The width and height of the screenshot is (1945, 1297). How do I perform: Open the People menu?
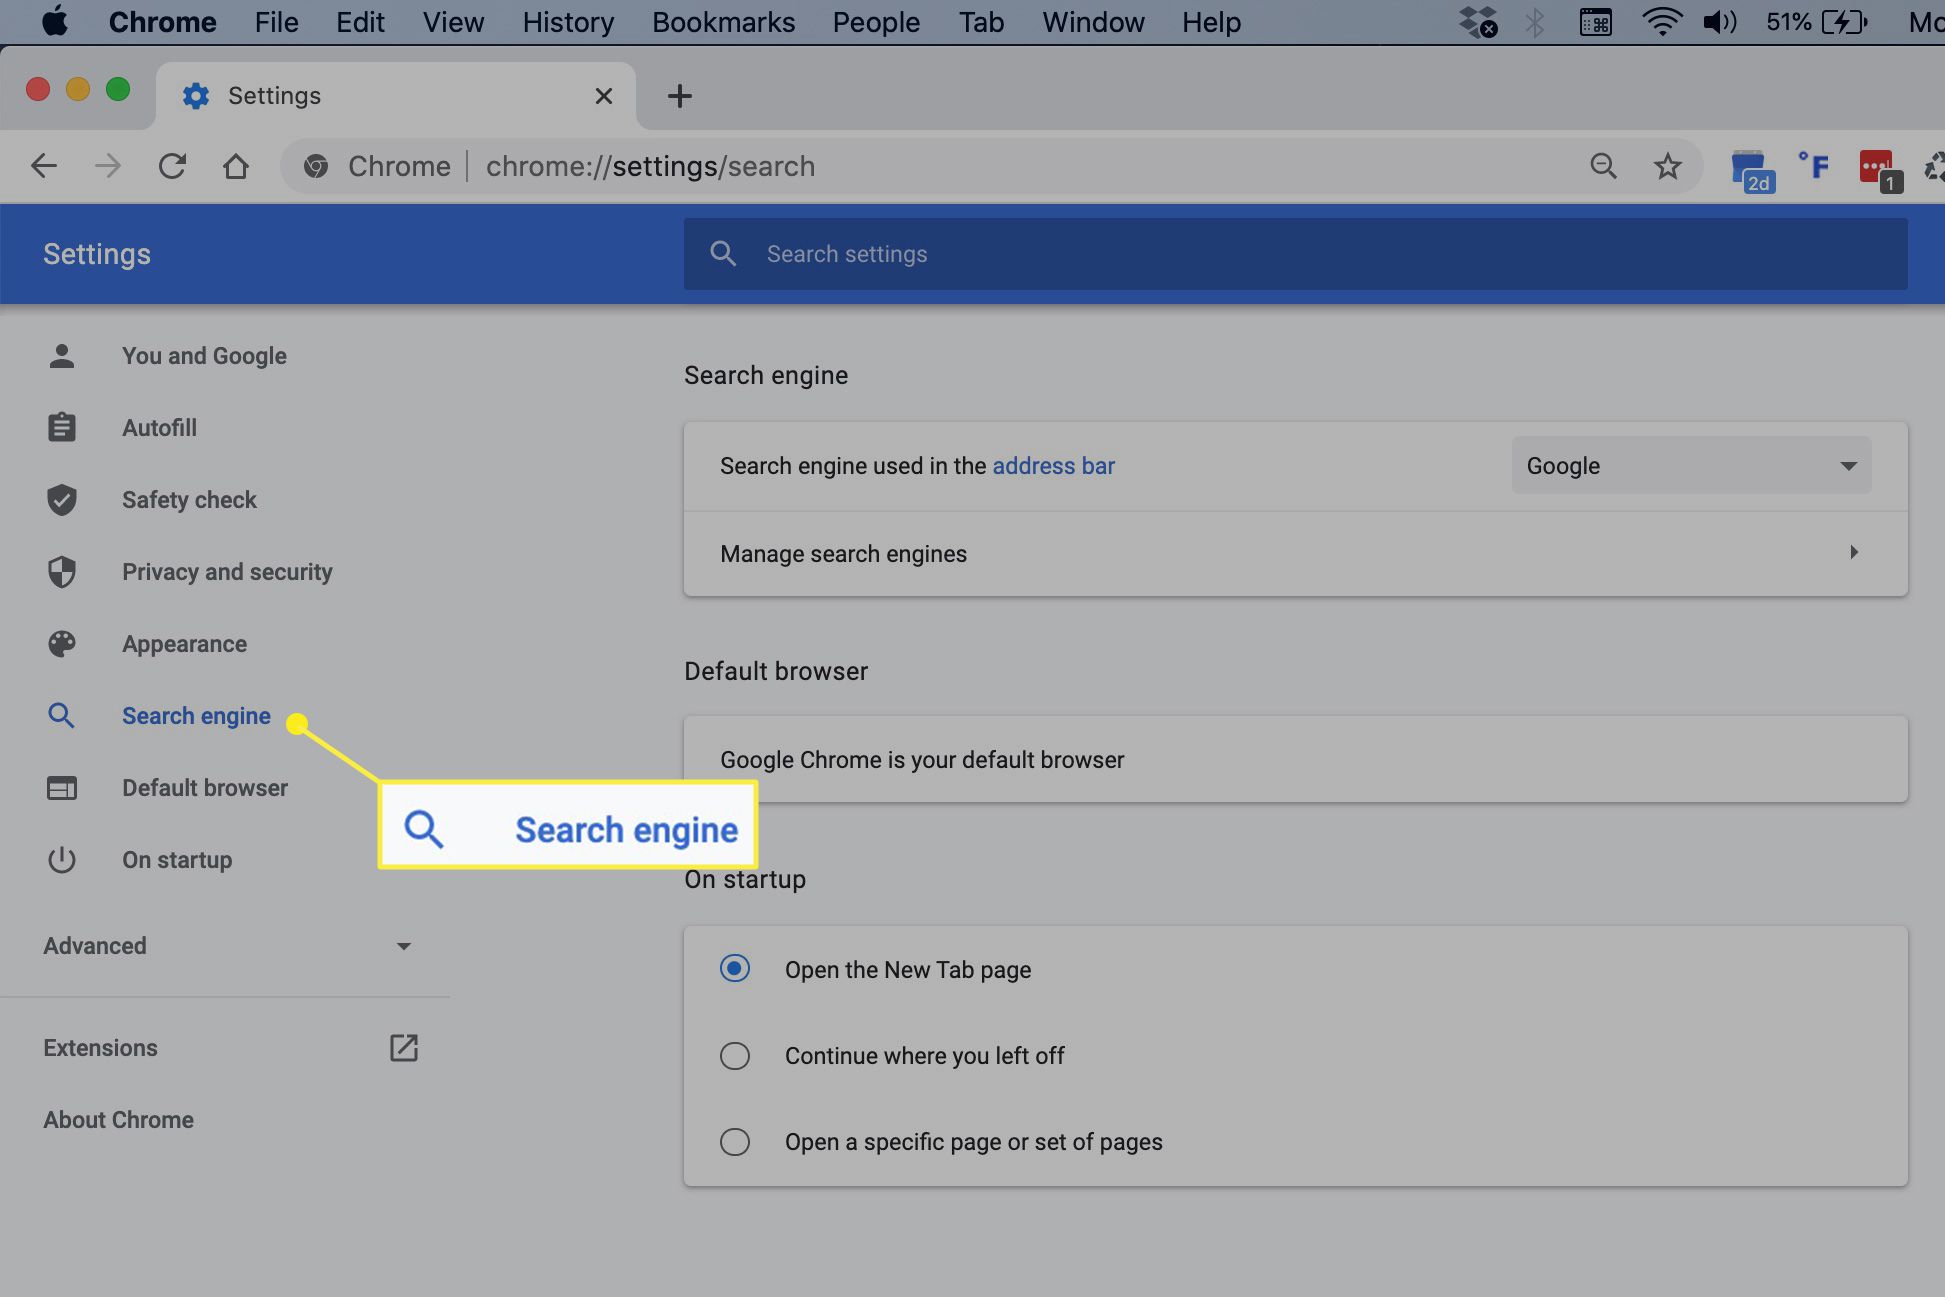pos(876,22)
